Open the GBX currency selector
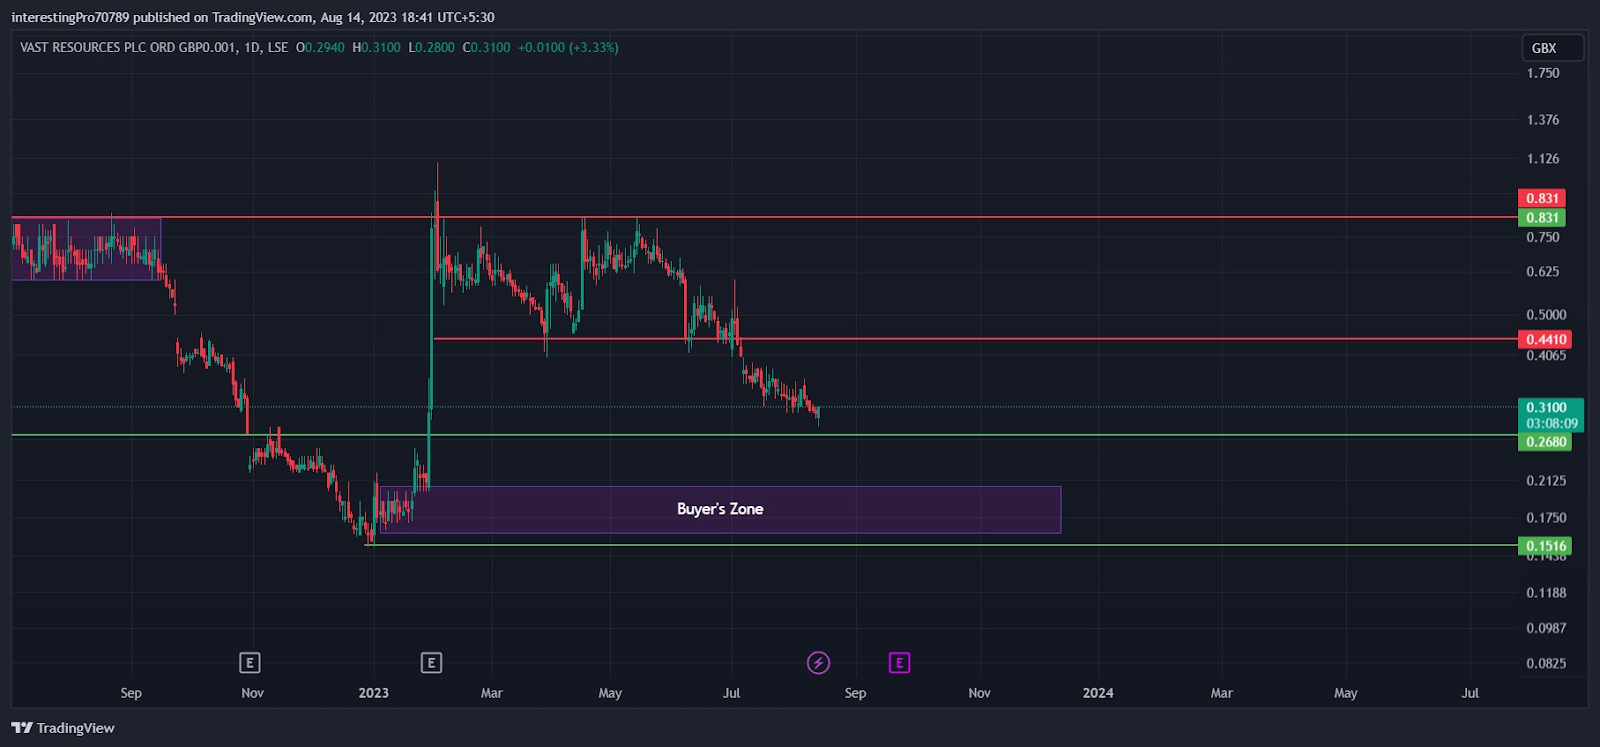 (1551, 48)
